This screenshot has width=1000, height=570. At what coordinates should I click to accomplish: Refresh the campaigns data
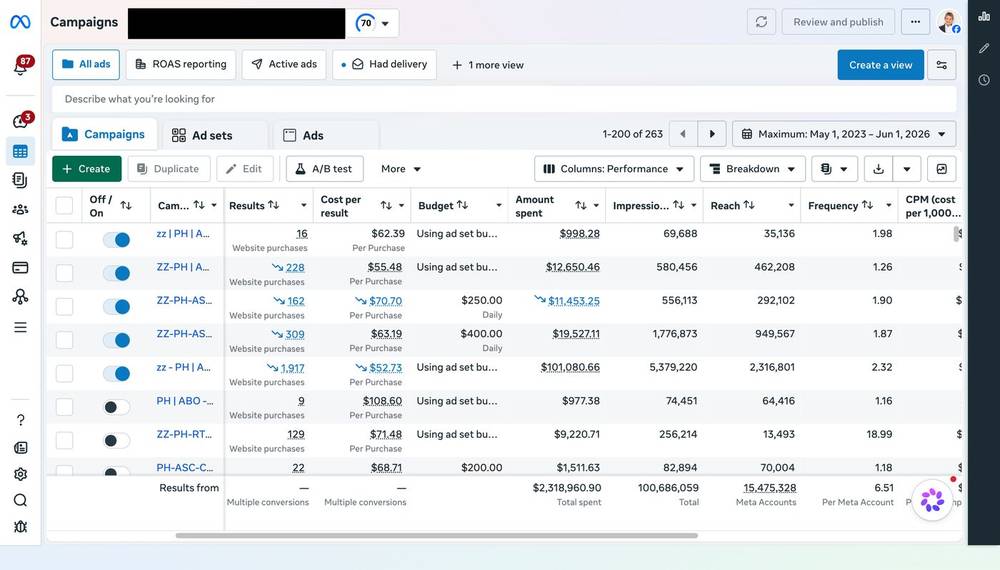[x=761, y=22]
